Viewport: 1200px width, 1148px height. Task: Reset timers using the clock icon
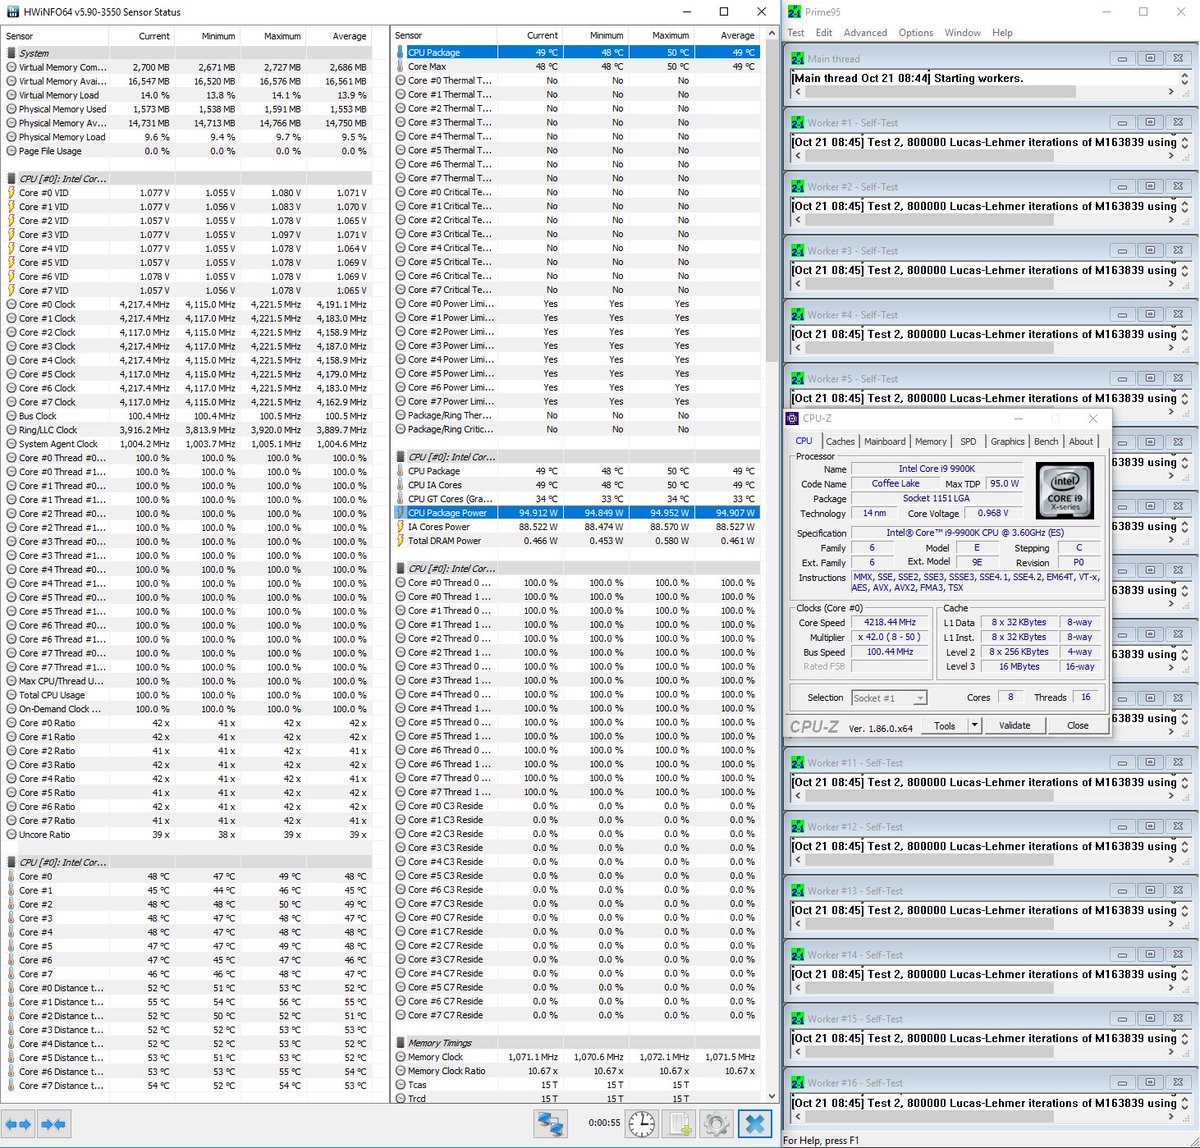(641, 1123)
